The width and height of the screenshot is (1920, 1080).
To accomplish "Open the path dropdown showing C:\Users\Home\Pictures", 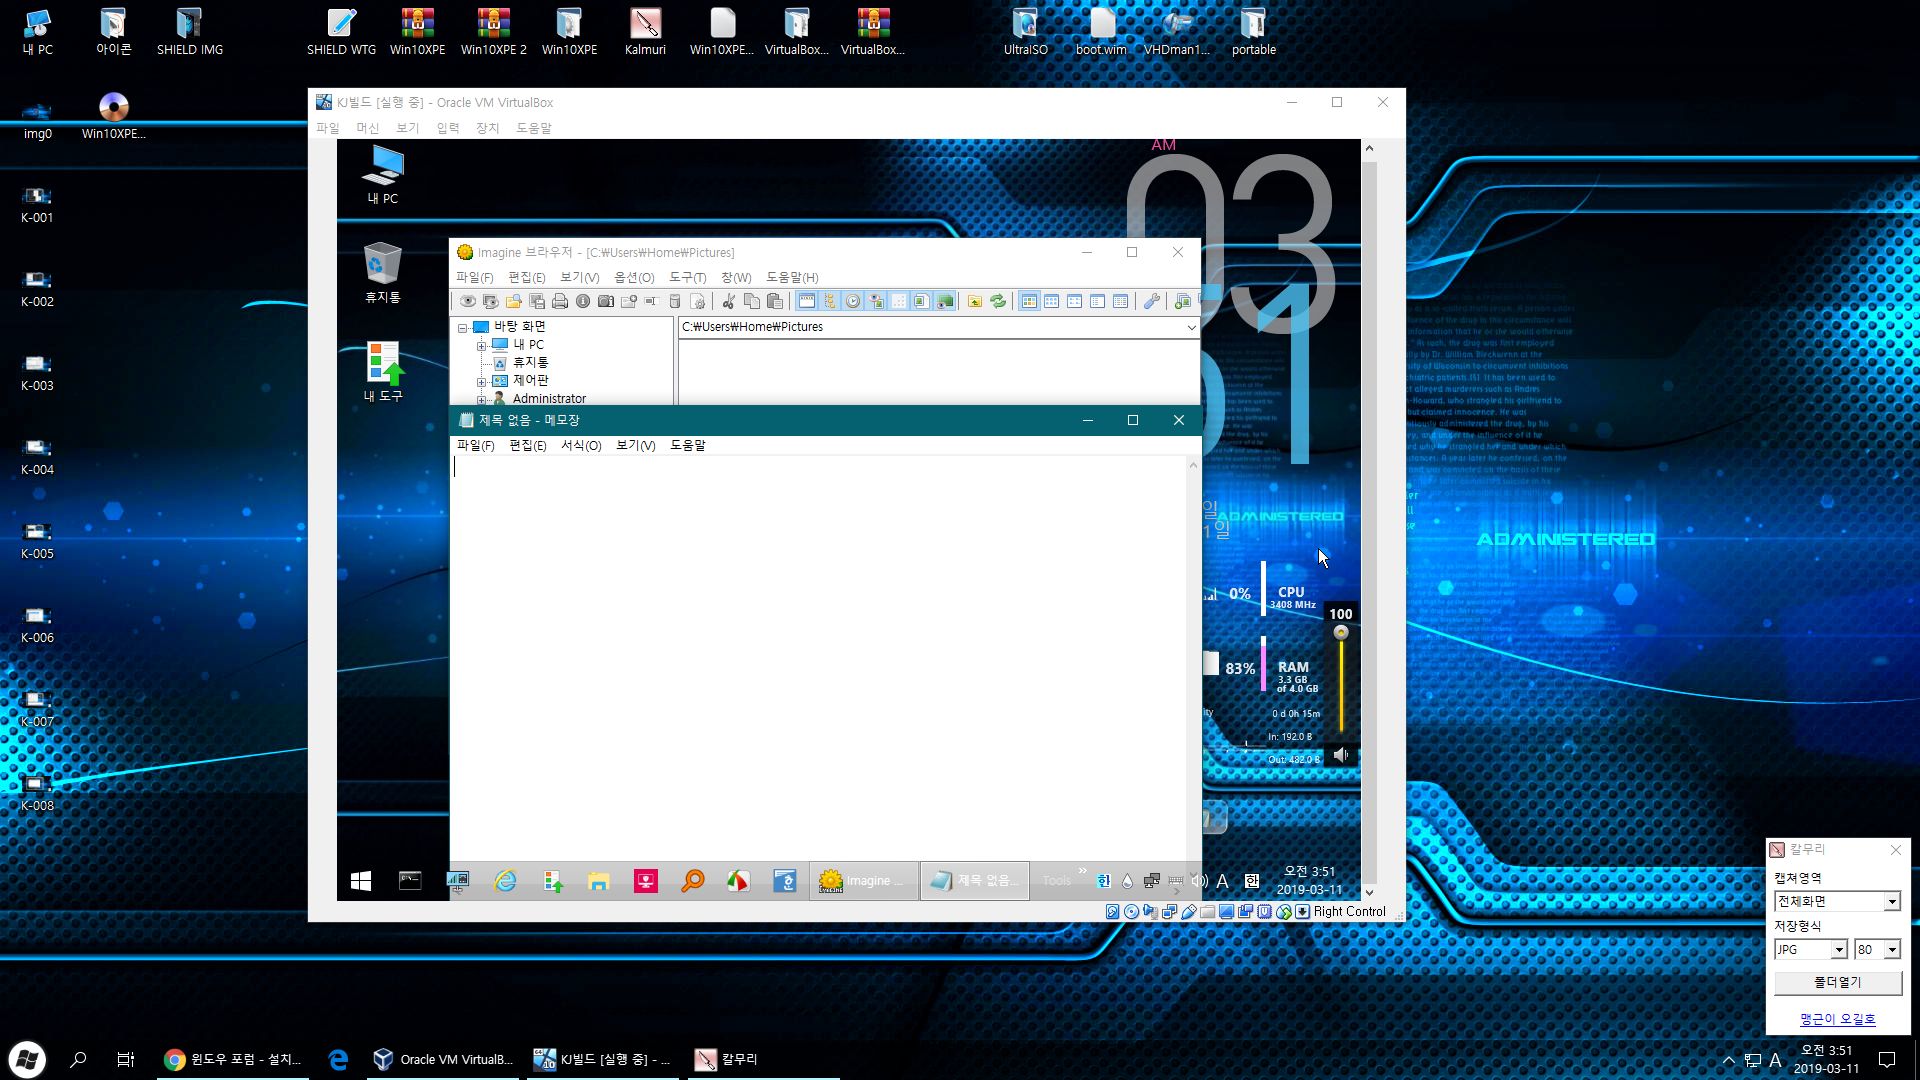I will pyautogui.click(x=1191, y=327).
